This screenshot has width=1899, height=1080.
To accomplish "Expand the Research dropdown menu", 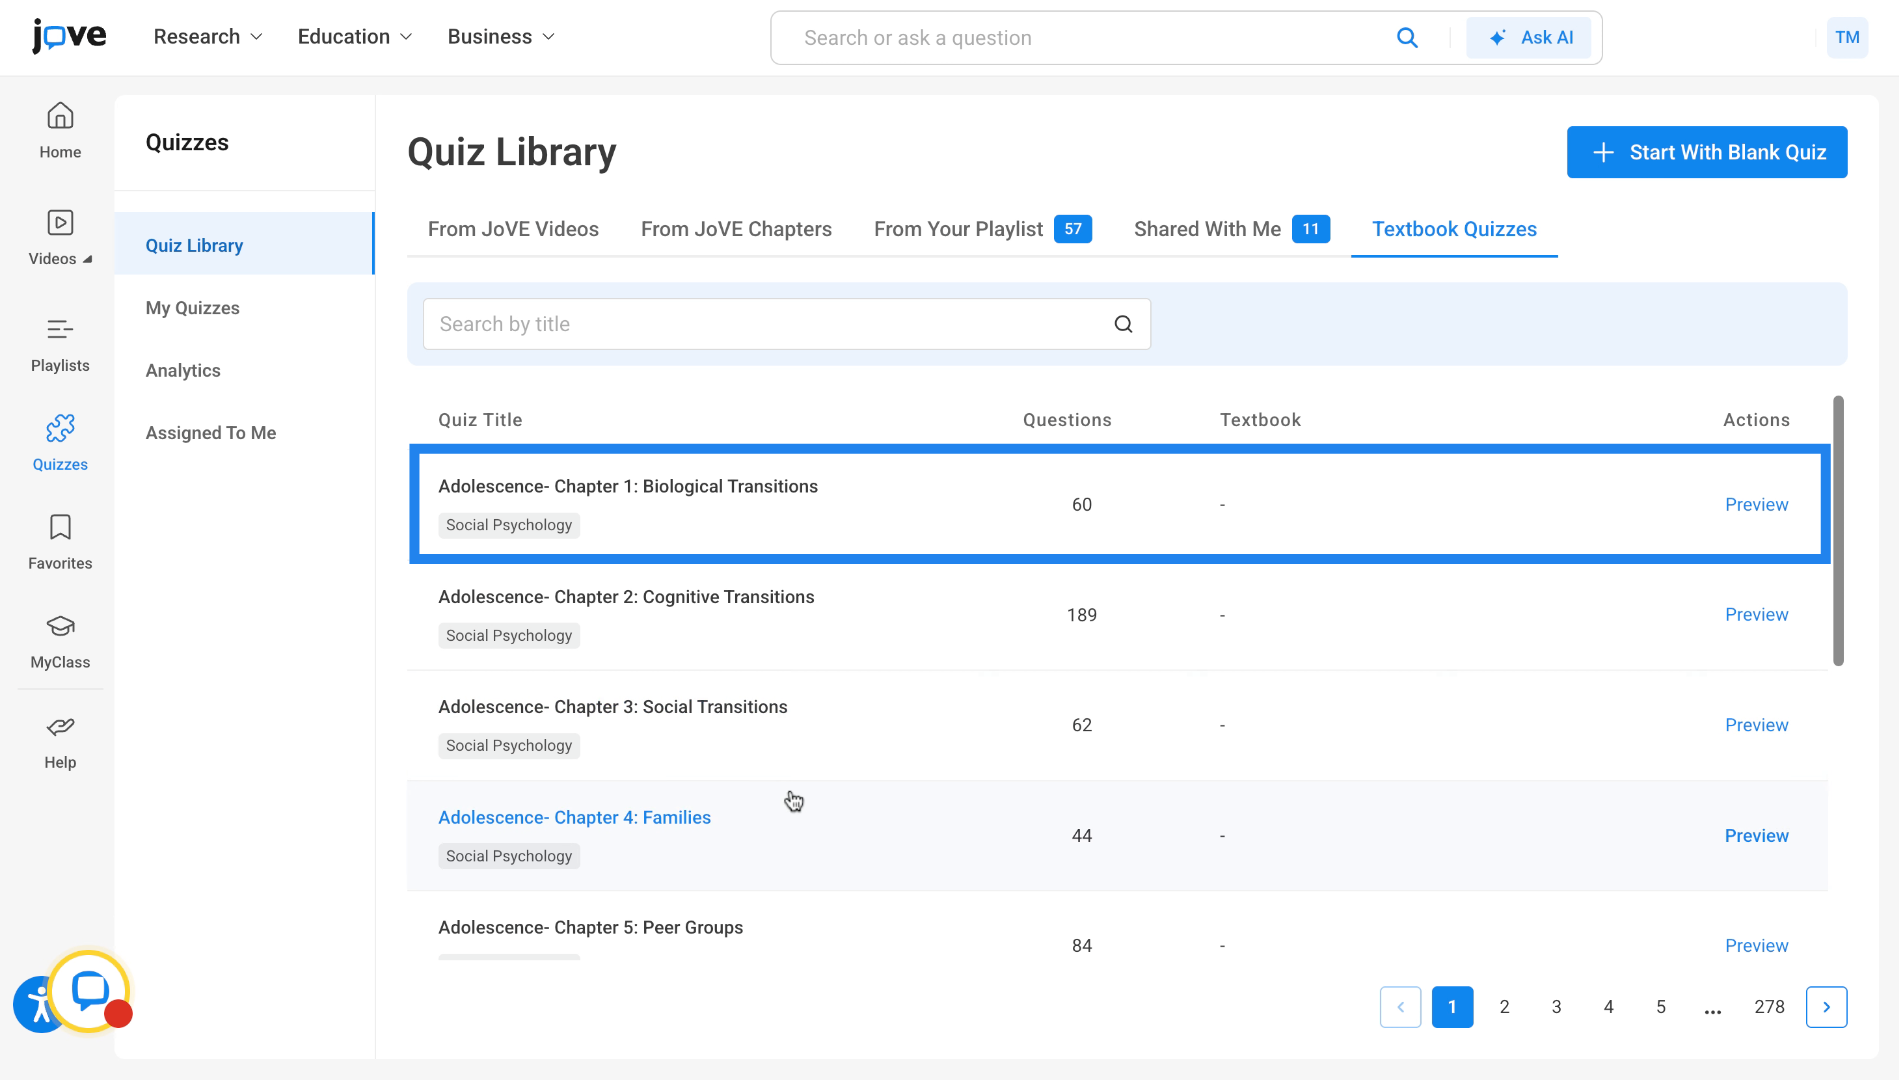I will [207, 37].
